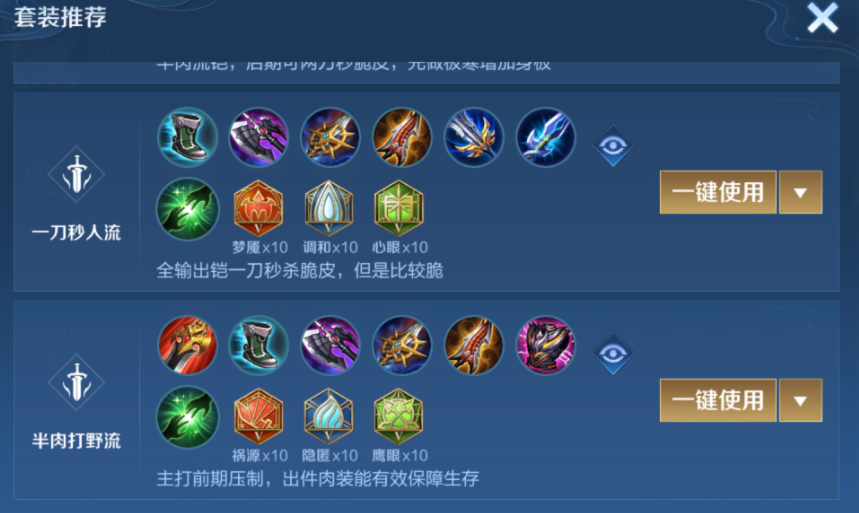
Task: Click the 隐匿x10 blue rune icon
Action: (x=328, y=417)
